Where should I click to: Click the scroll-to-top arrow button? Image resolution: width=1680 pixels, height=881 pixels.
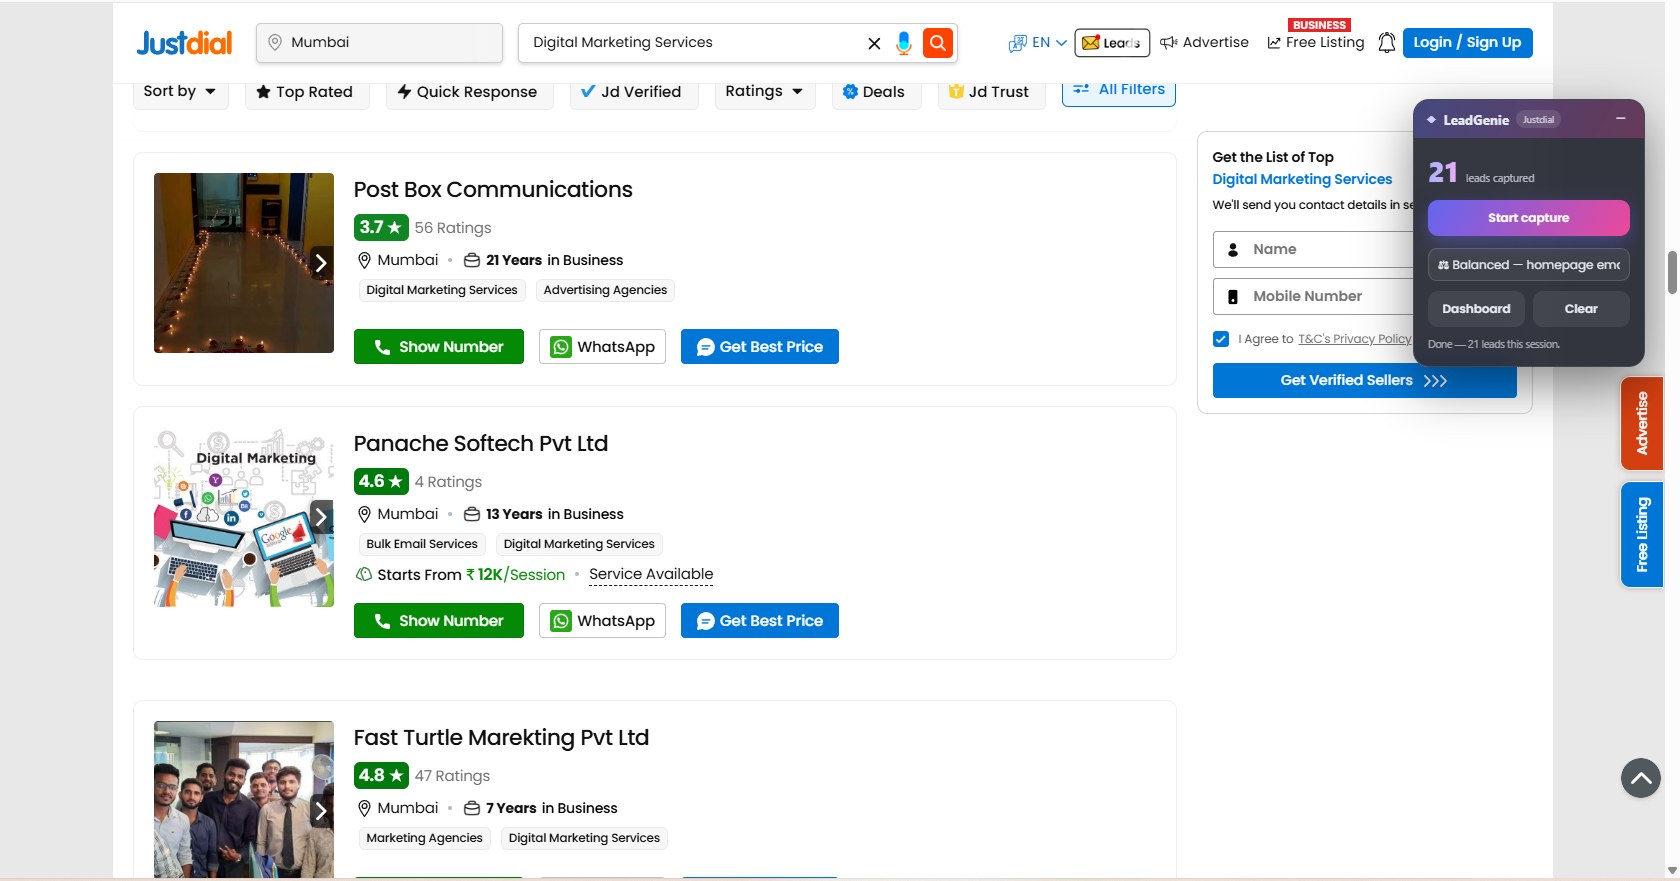(x=1641, y=777)
